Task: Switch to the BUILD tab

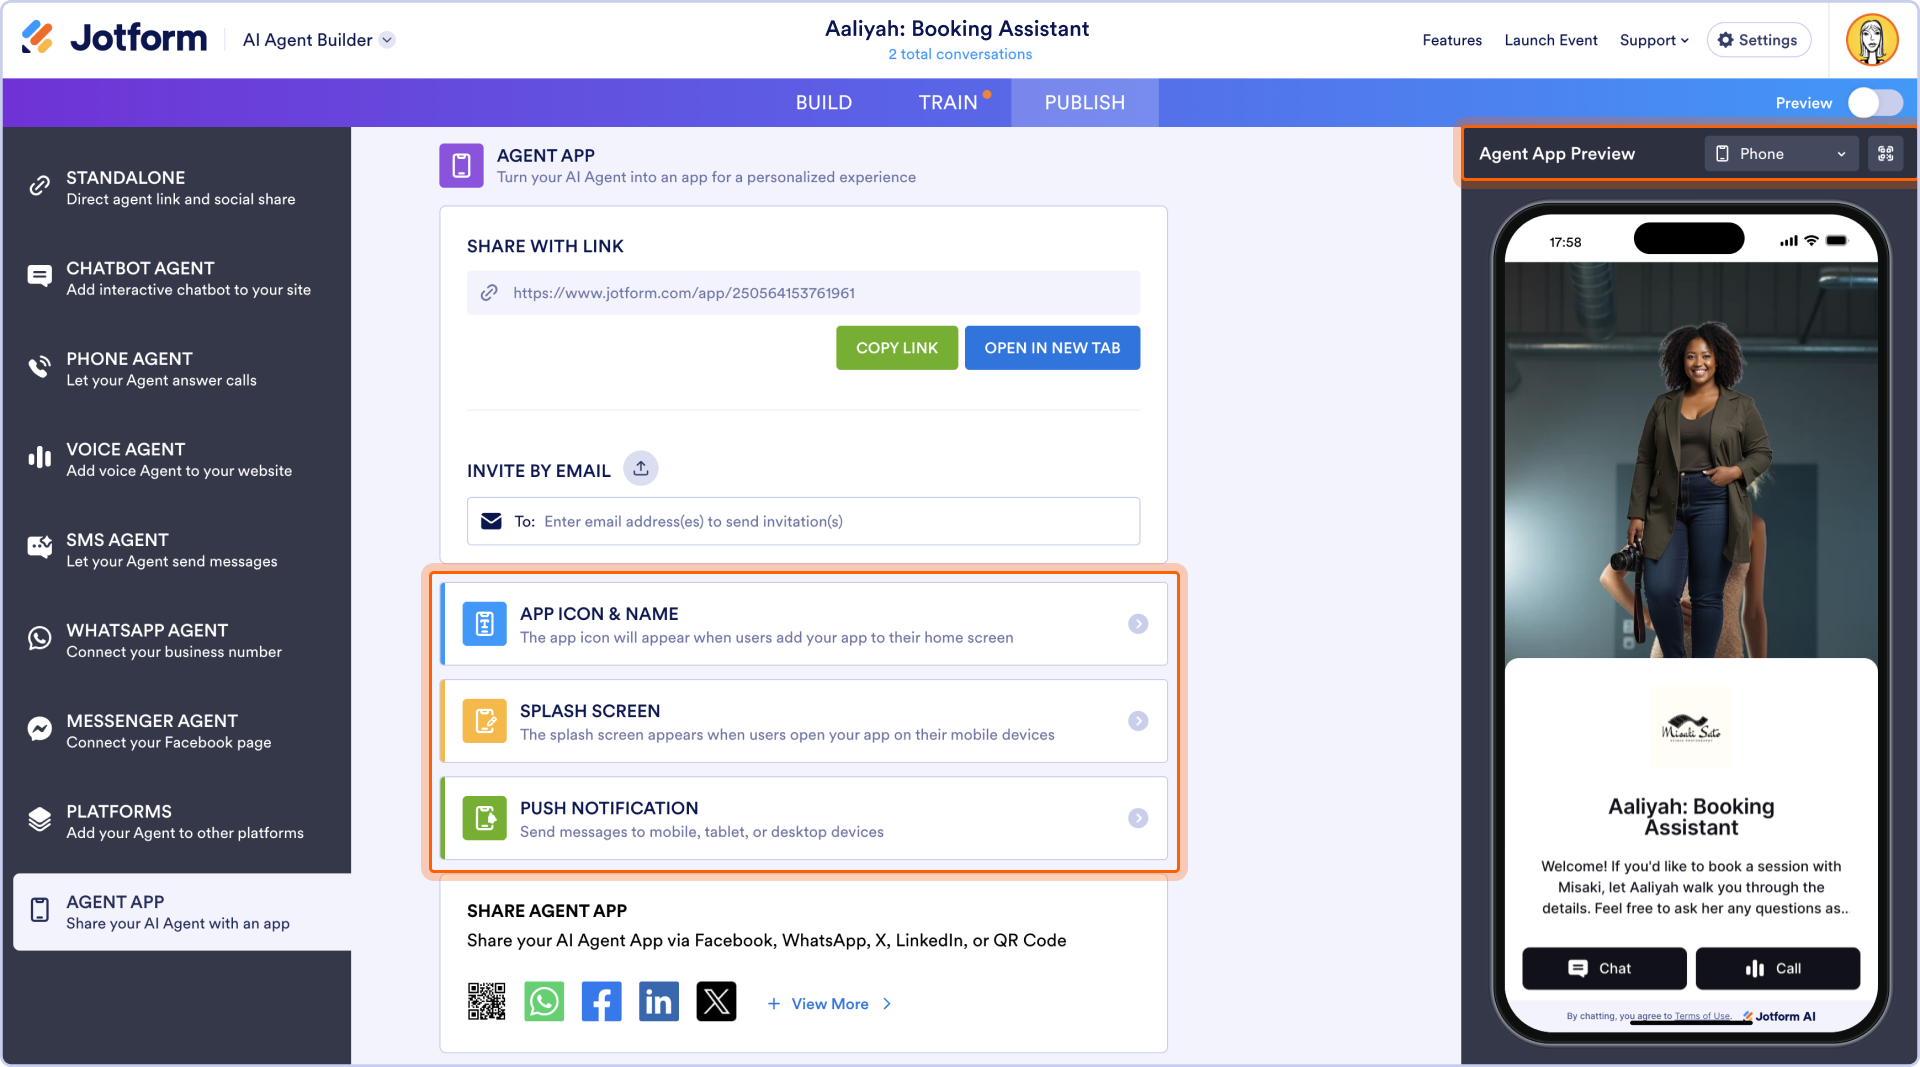Action: [x=824, y=103]
